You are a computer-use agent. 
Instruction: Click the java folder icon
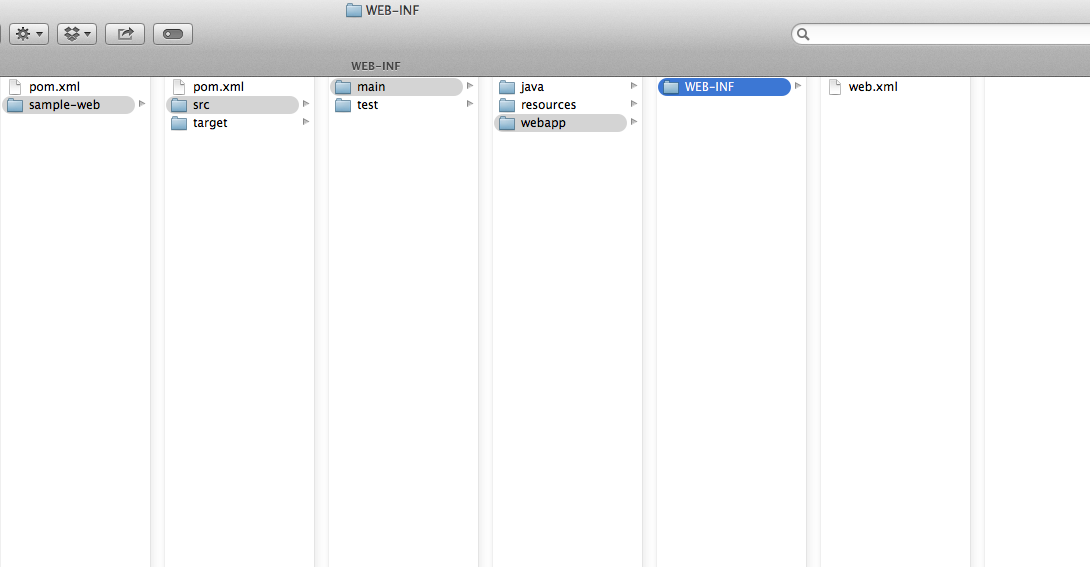(507, 87)
